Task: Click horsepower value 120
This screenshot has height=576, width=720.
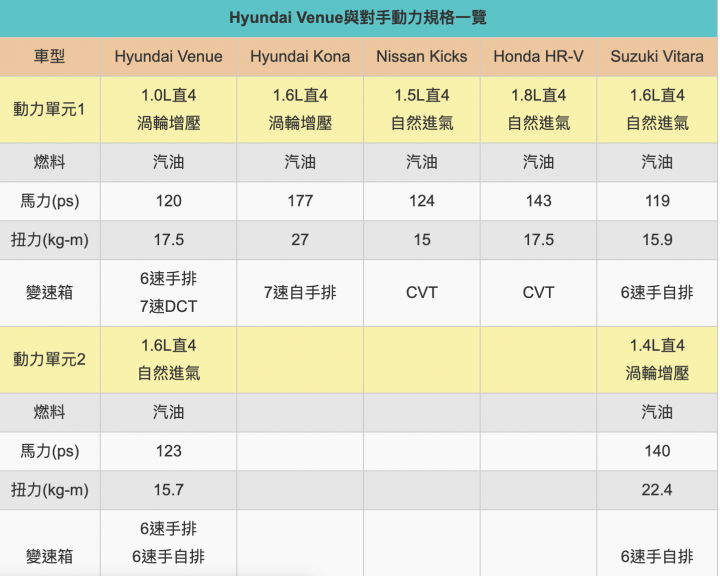Action: coord(169,201)
